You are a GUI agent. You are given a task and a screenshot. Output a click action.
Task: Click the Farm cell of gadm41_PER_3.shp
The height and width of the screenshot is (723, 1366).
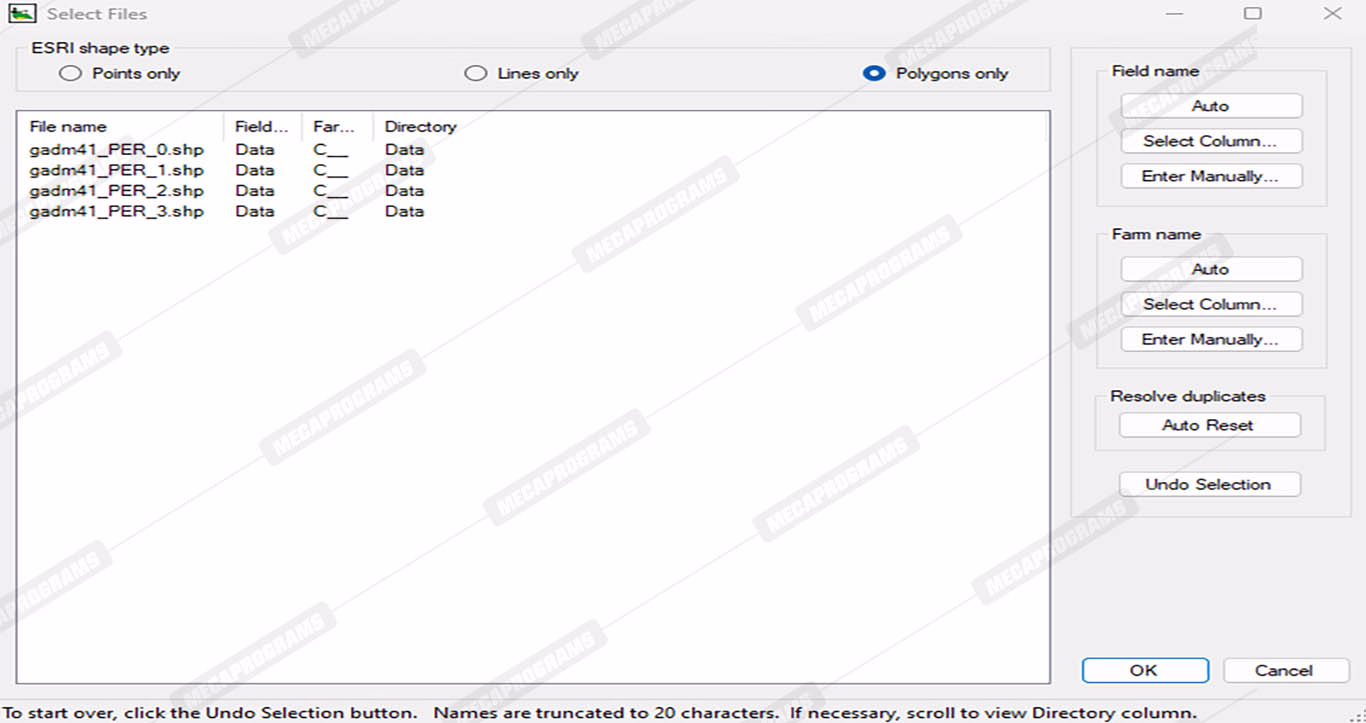tap(331, 211)
